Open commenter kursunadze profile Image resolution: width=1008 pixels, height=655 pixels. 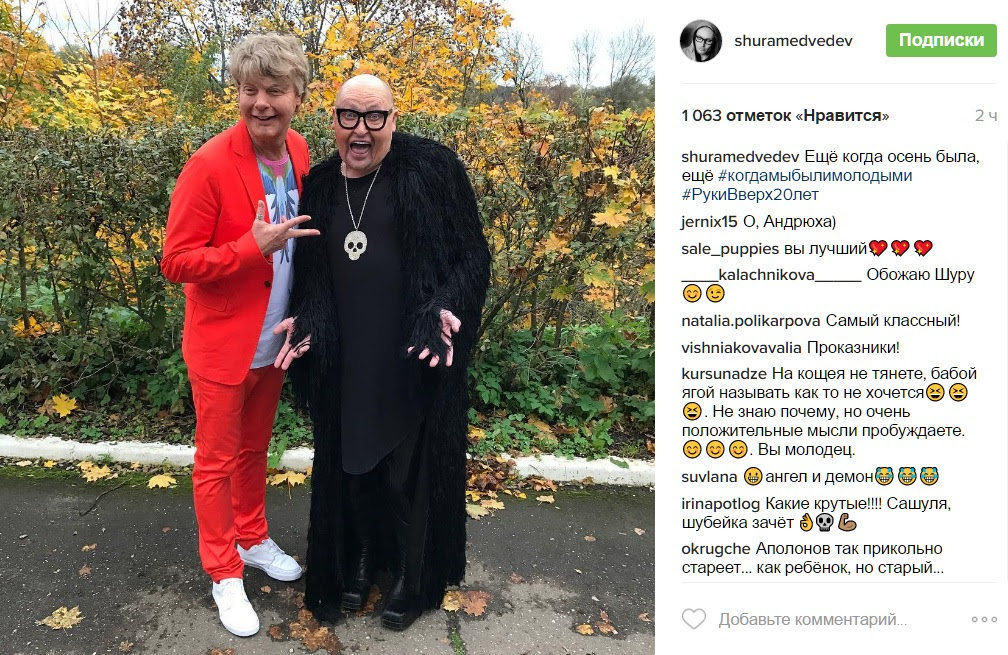click(724, 373)
